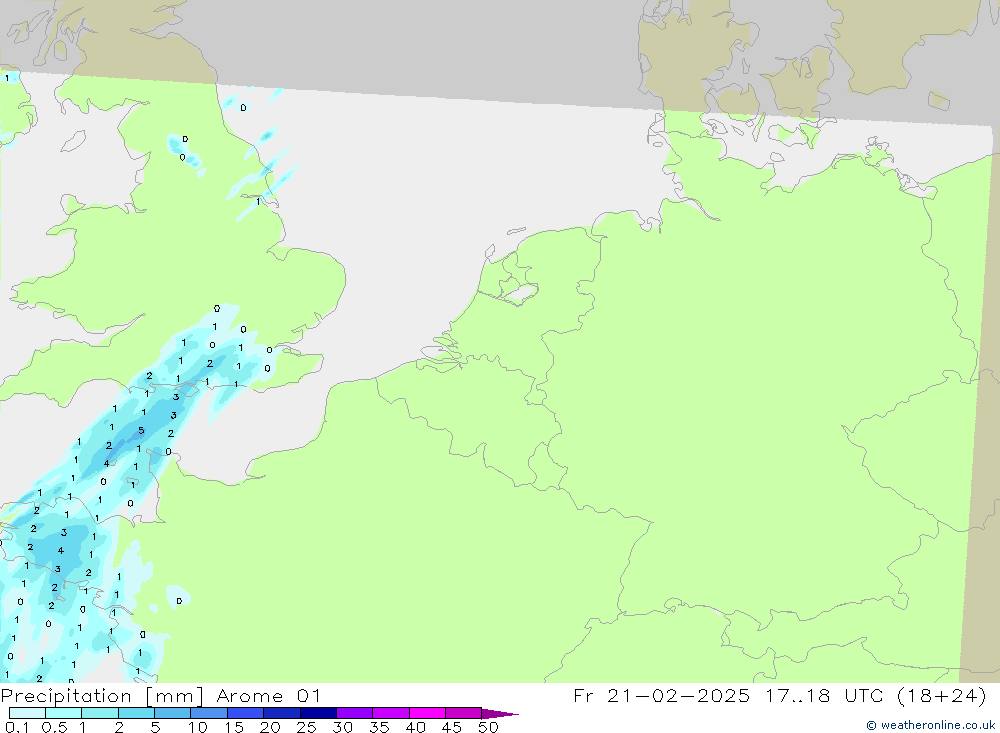Select the 25–30 mm navy legend swatch
The image size is (1000, 733).
tap(318, 713)
